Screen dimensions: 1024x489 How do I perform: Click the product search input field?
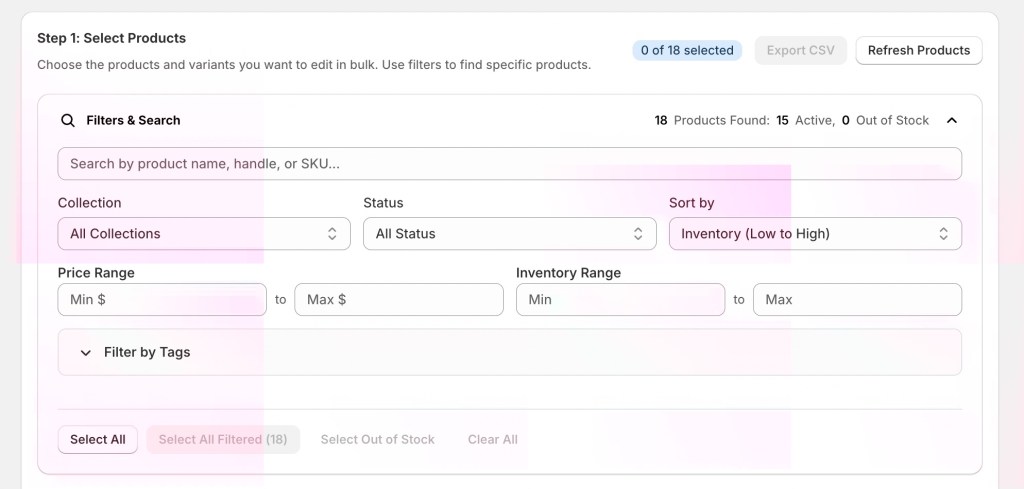pyautogui.click(x=509, y=163)
